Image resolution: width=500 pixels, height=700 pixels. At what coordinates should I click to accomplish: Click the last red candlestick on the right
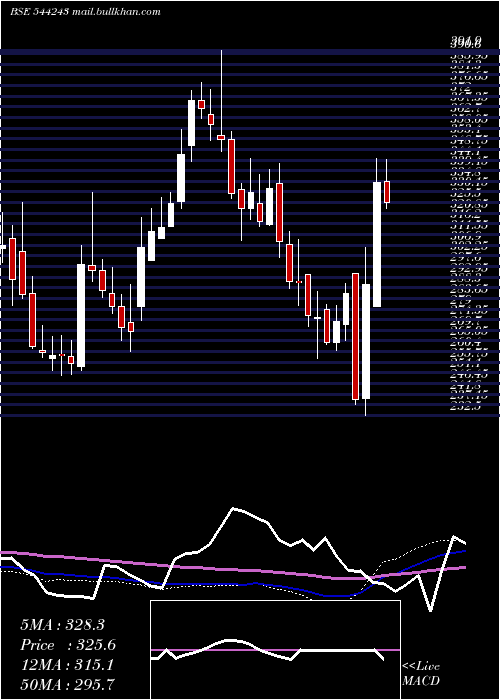click(x=387, y=184)
